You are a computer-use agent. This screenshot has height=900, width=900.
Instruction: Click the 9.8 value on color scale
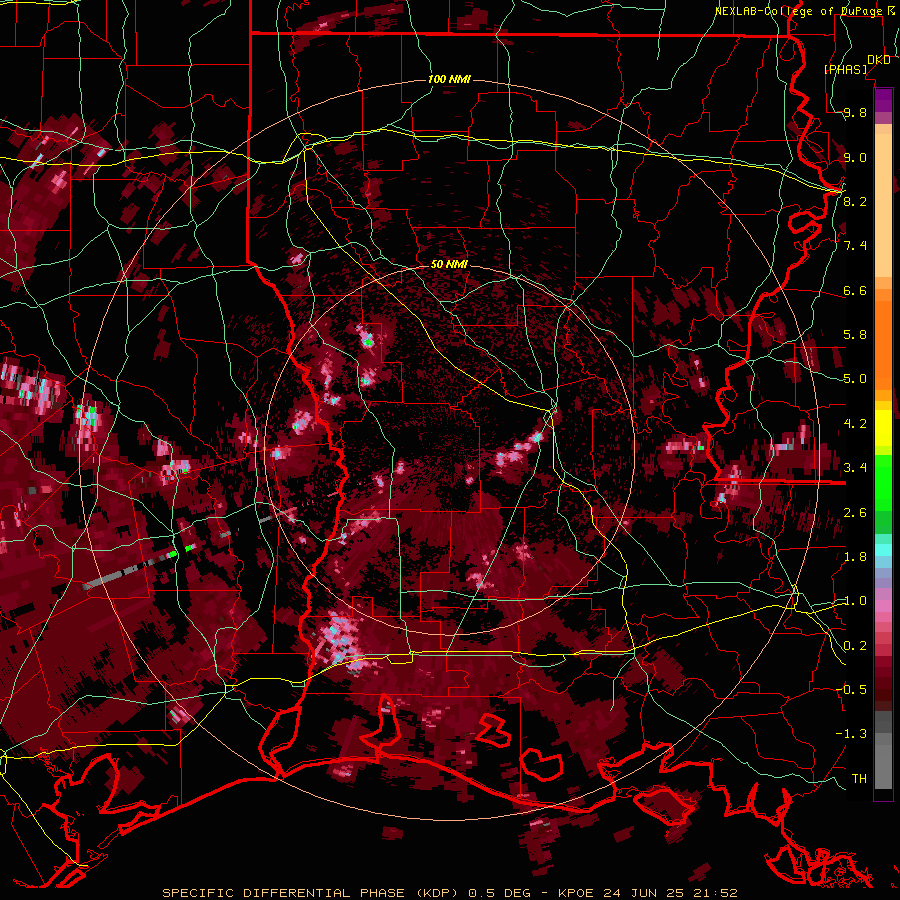pos(855,112)
